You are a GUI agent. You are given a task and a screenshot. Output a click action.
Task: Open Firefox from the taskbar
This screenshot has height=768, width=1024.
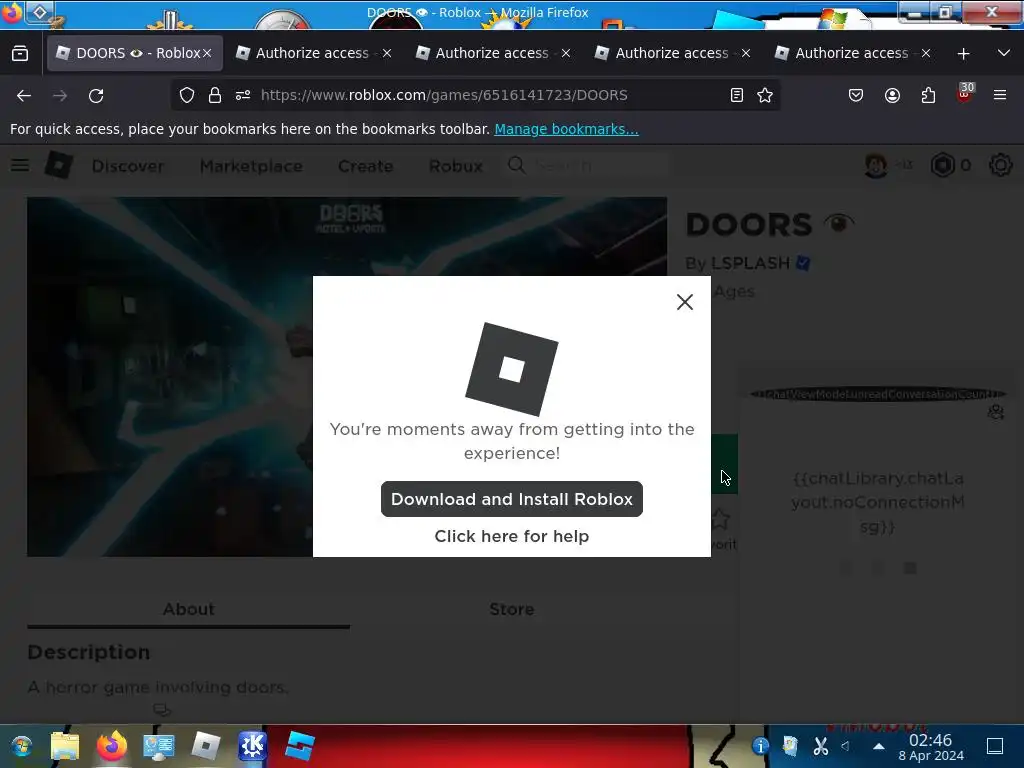coord(112,746)
